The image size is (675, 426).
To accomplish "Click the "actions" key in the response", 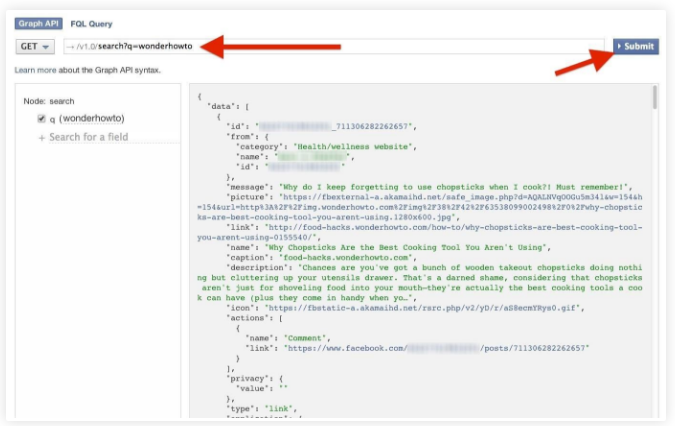I will click(248, 318).
